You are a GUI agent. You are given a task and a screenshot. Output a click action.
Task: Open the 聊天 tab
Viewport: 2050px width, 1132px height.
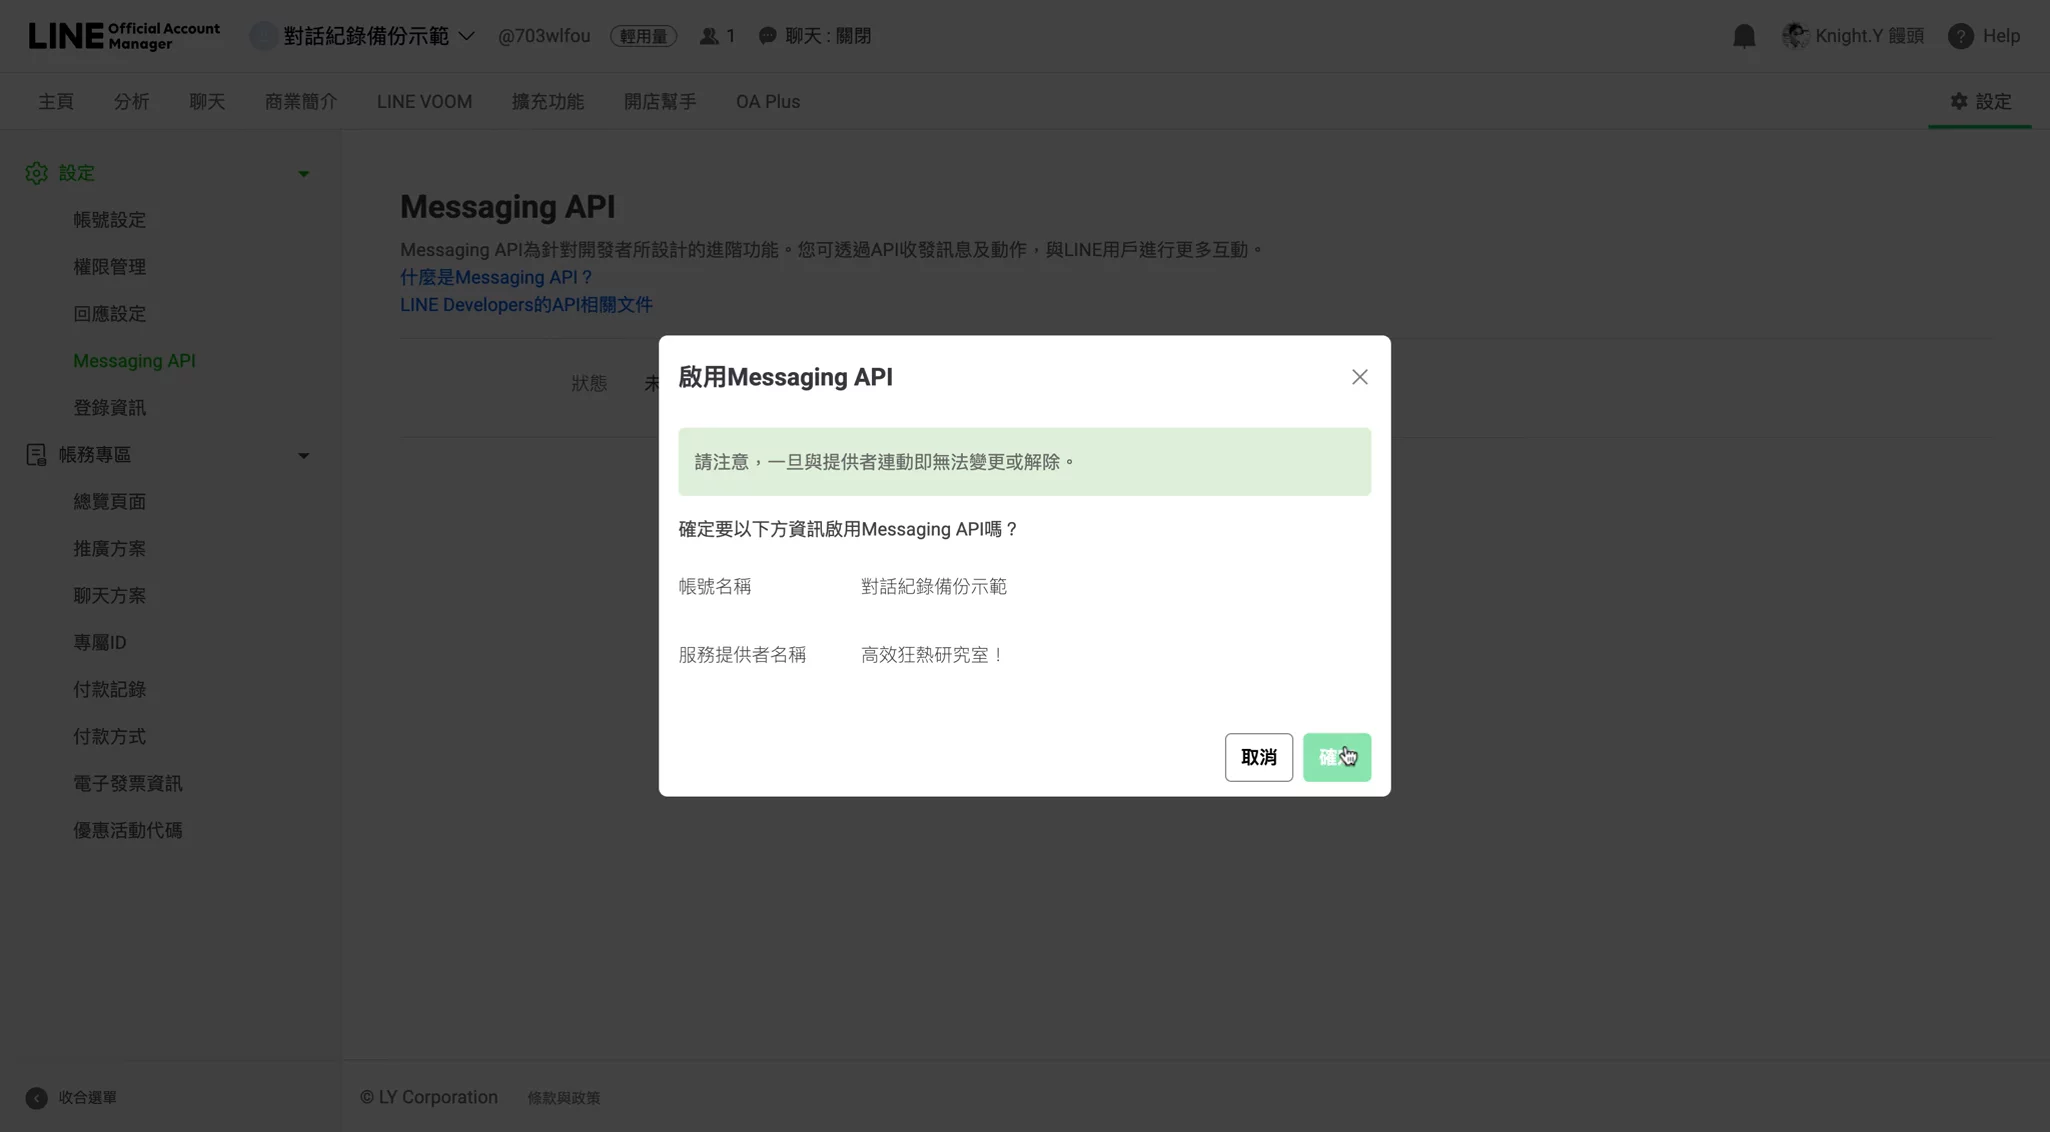[207, 102]
